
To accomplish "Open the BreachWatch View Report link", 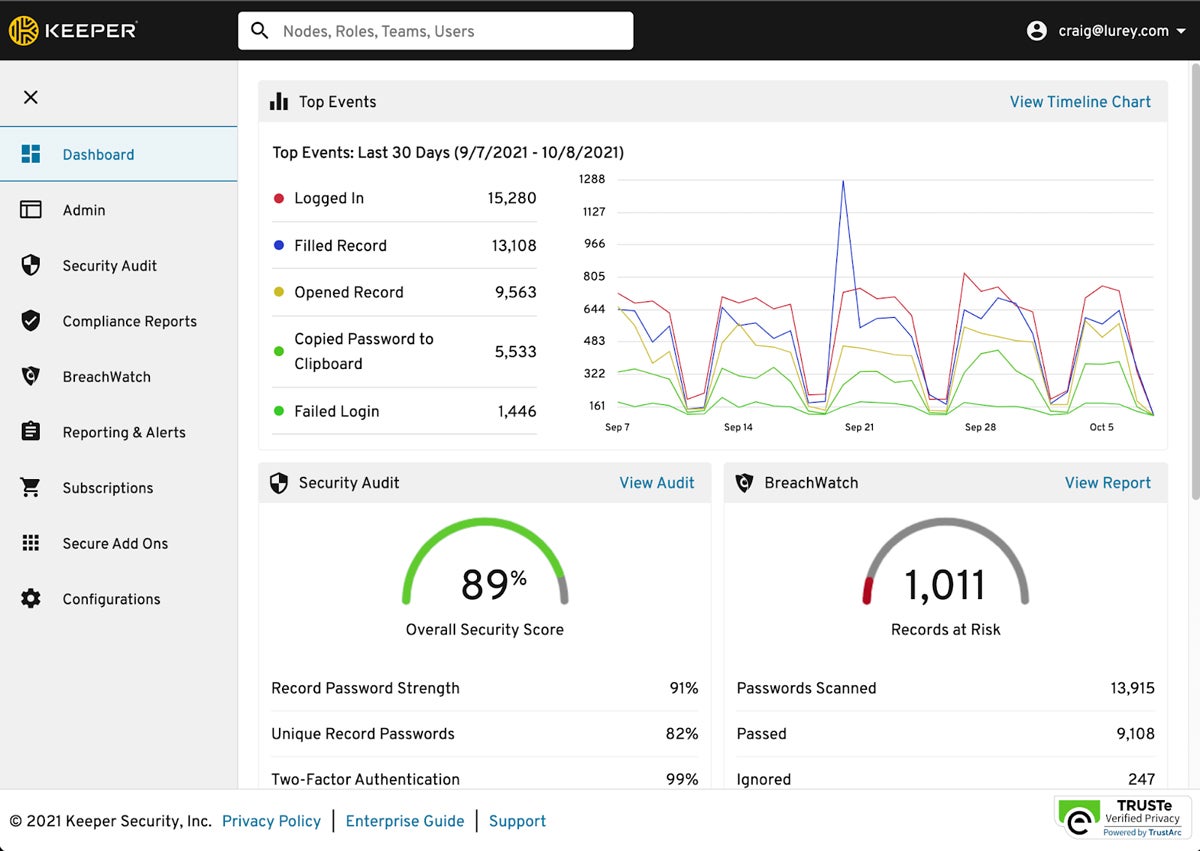I will point(1107,483).
